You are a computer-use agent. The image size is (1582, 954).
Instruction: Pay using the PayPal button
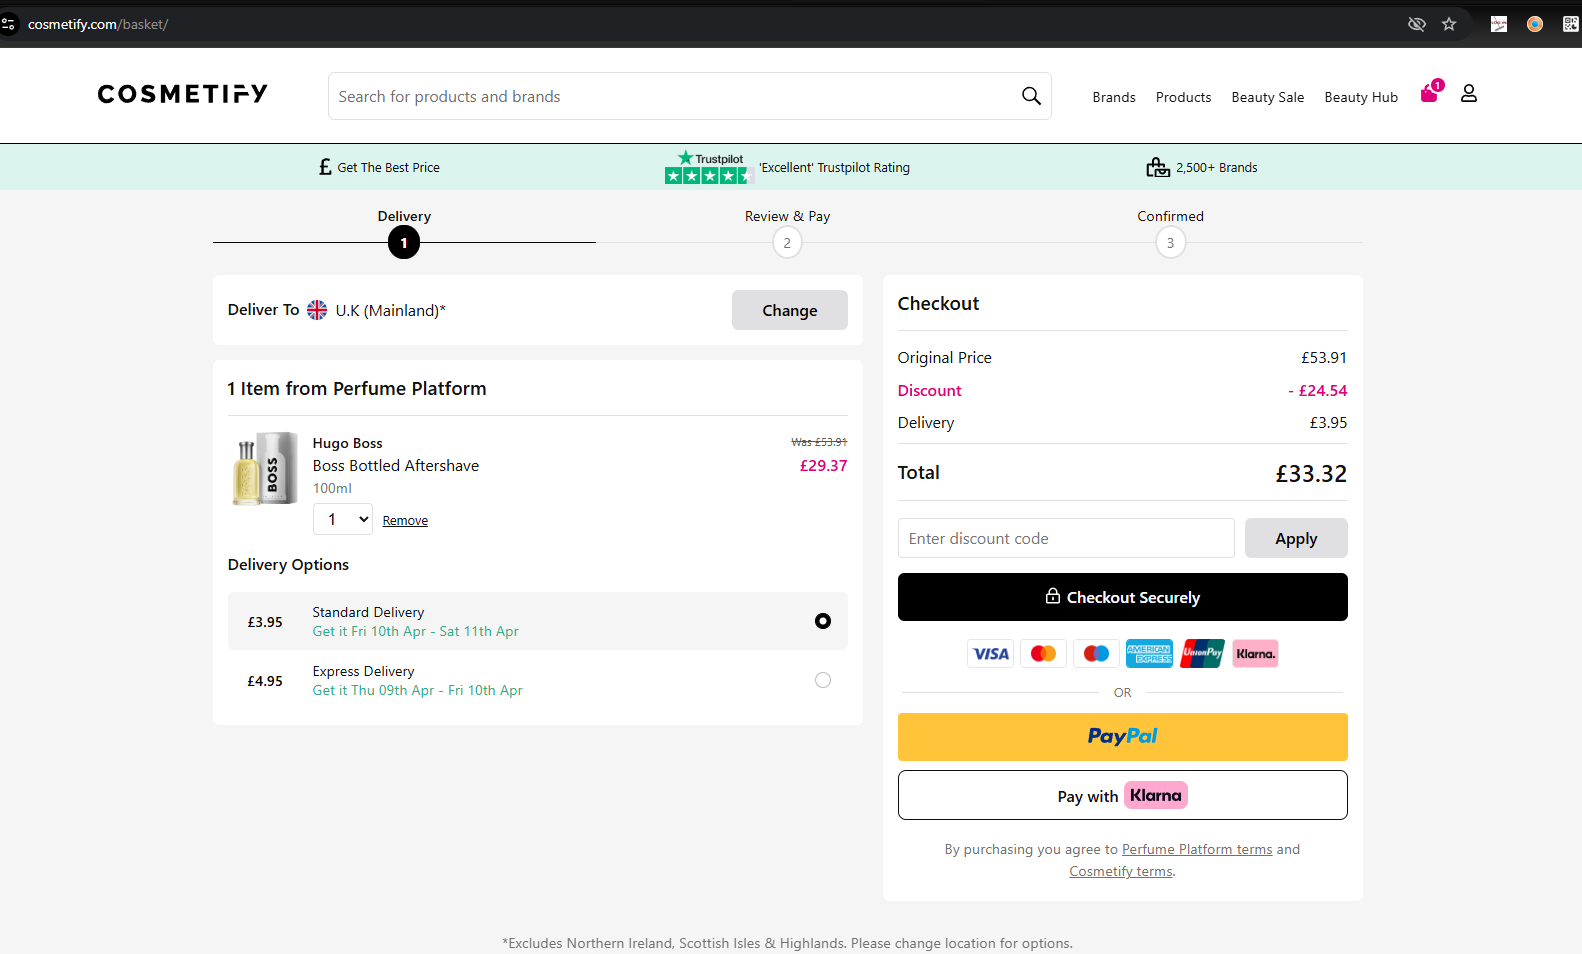click(x=1123, y=737)
